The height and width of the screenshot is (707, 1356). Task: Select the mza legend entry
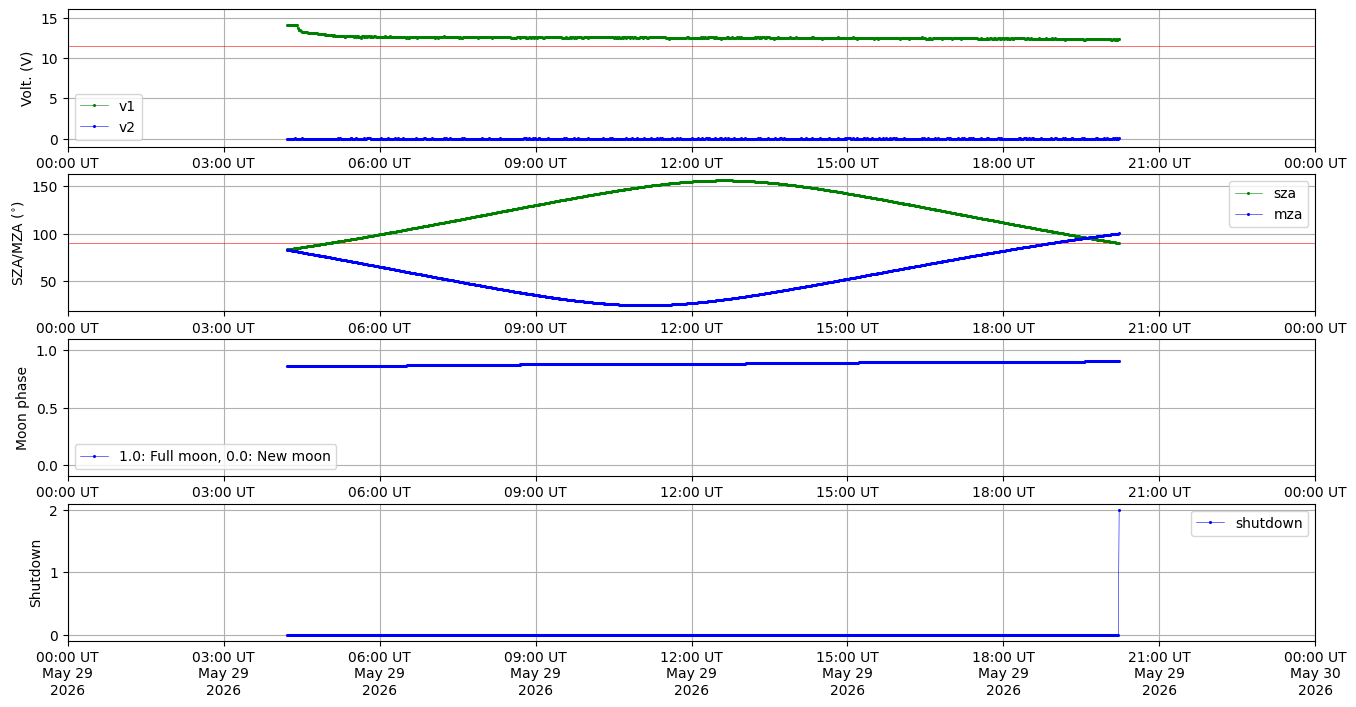pos(1268,213)
